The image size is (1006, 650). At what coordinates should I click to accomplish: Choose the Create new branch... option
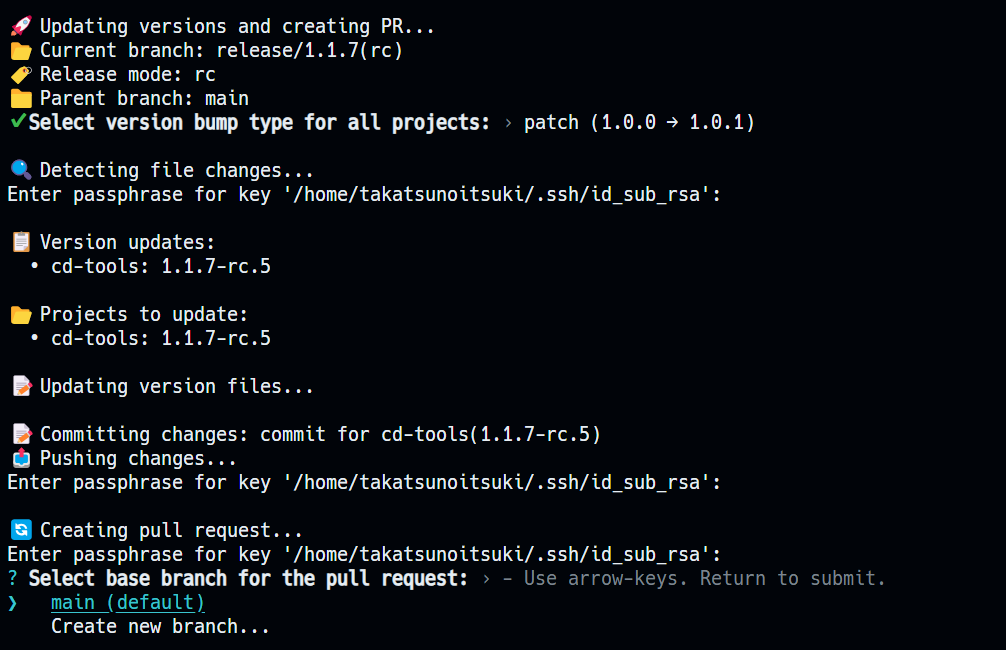[x=160, y=626]
